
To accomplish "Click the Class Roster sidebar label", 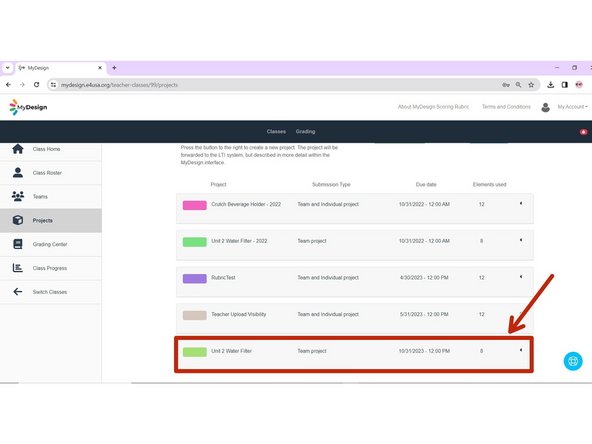I will [x=47, y=173].
